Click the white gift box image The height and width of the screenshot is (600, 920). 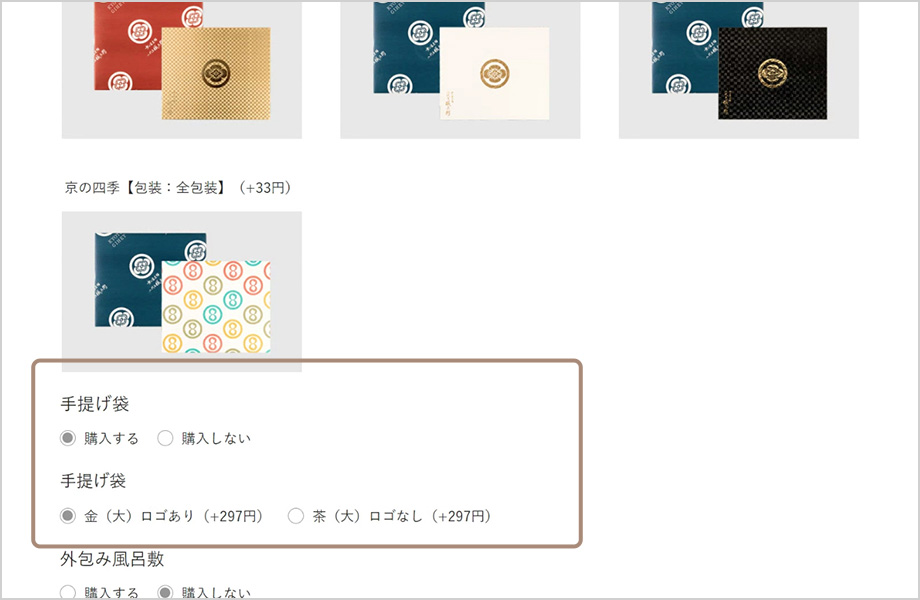[495, 73]
